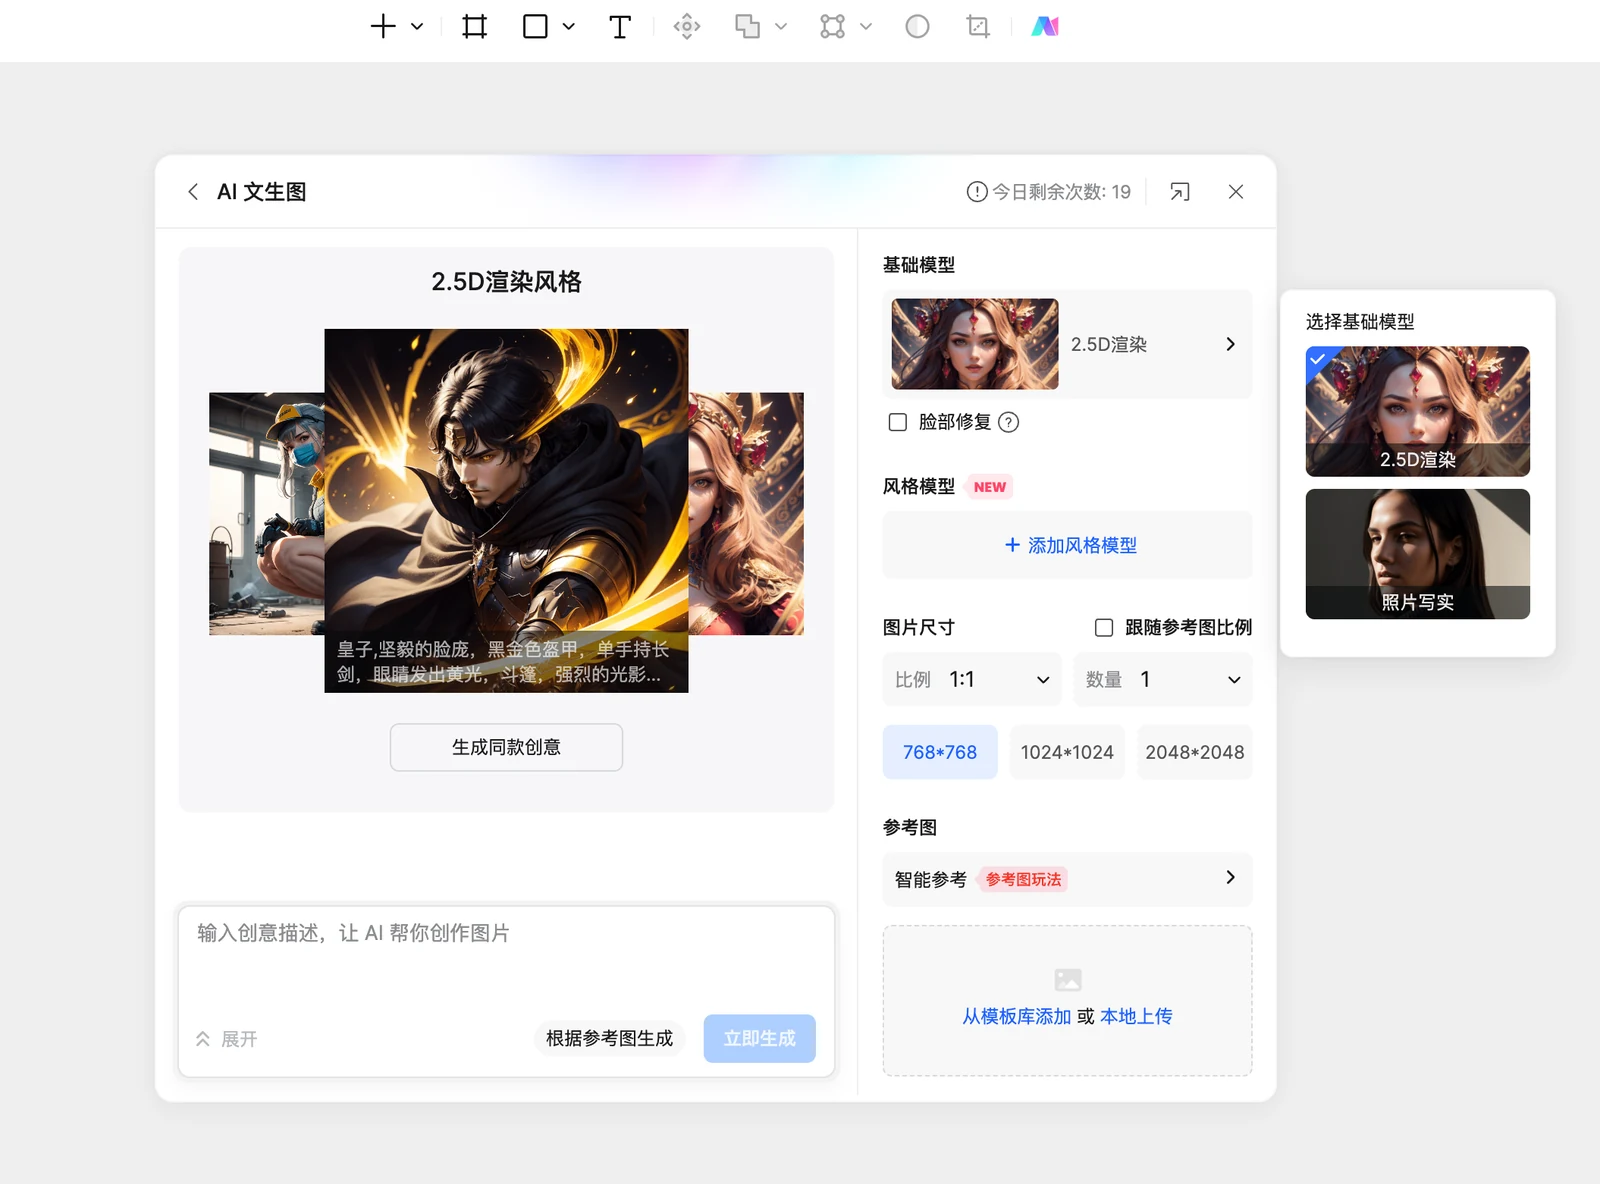Image resolution: width=1600 pixels, height=1184 pixels.
Task: Expand the boolean operation dropdown arrow
Action: coord(781,26)
